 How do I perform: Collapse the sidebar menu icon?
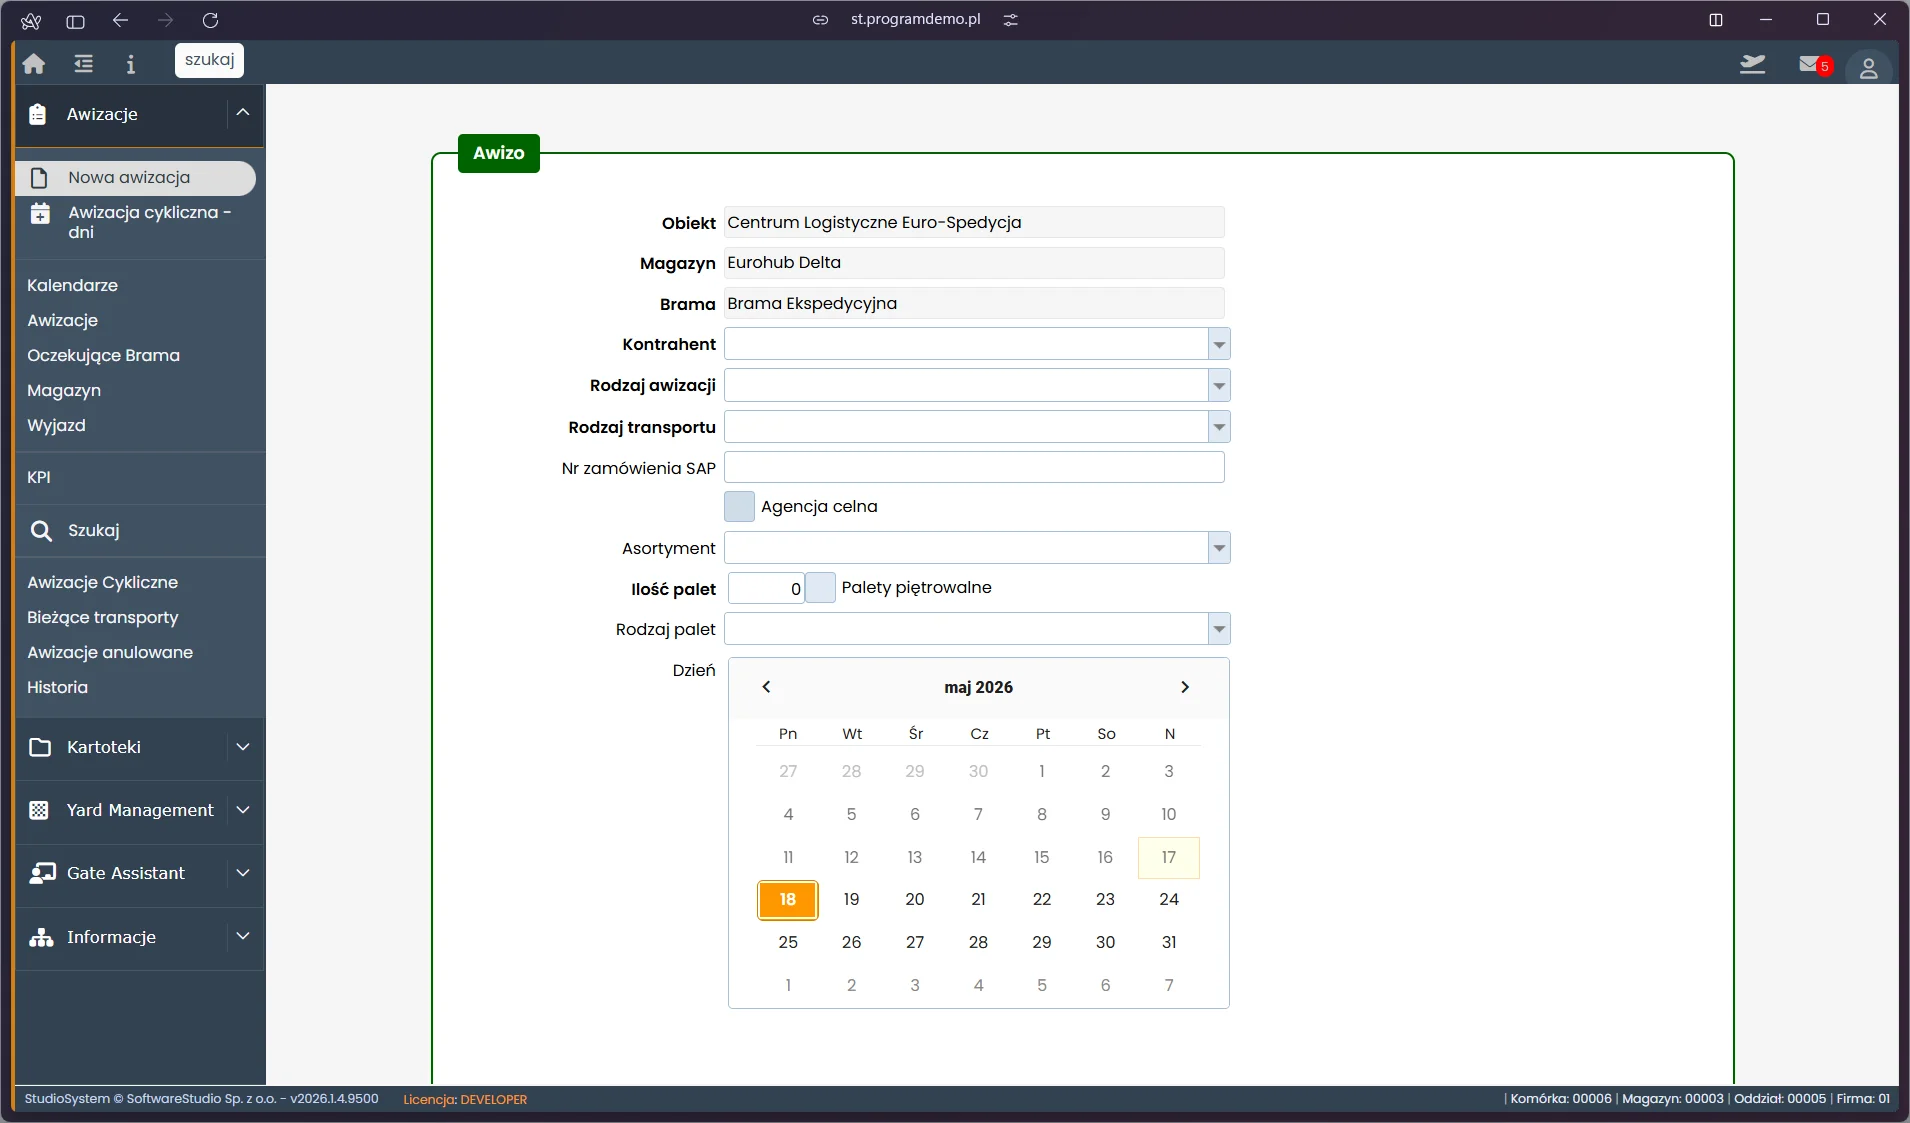(84, 64)
